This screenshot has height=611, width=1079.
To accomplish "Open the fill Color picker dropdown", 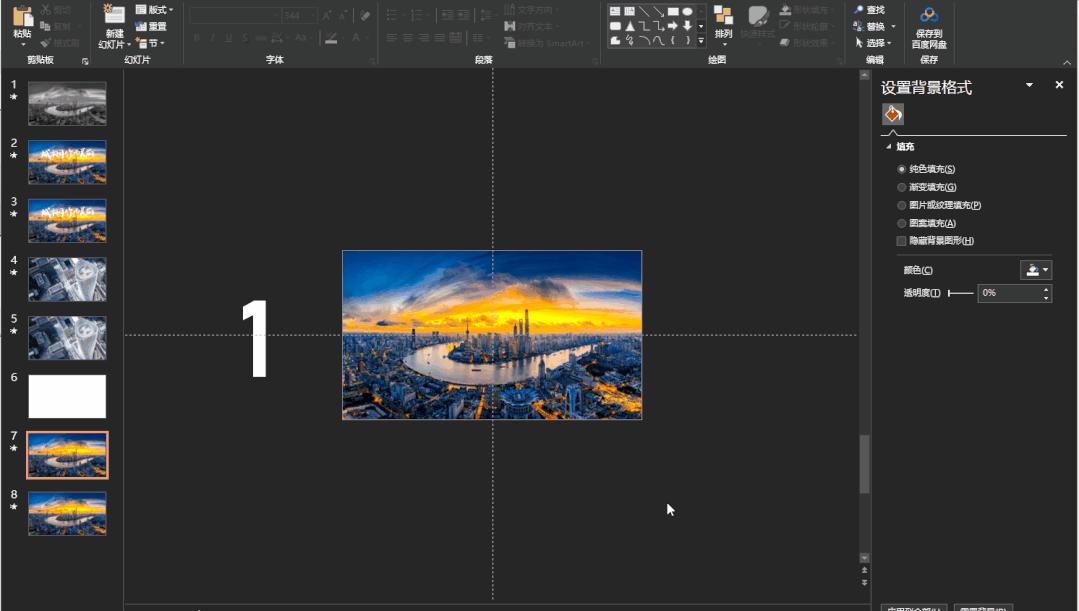I will (1035, 270).
